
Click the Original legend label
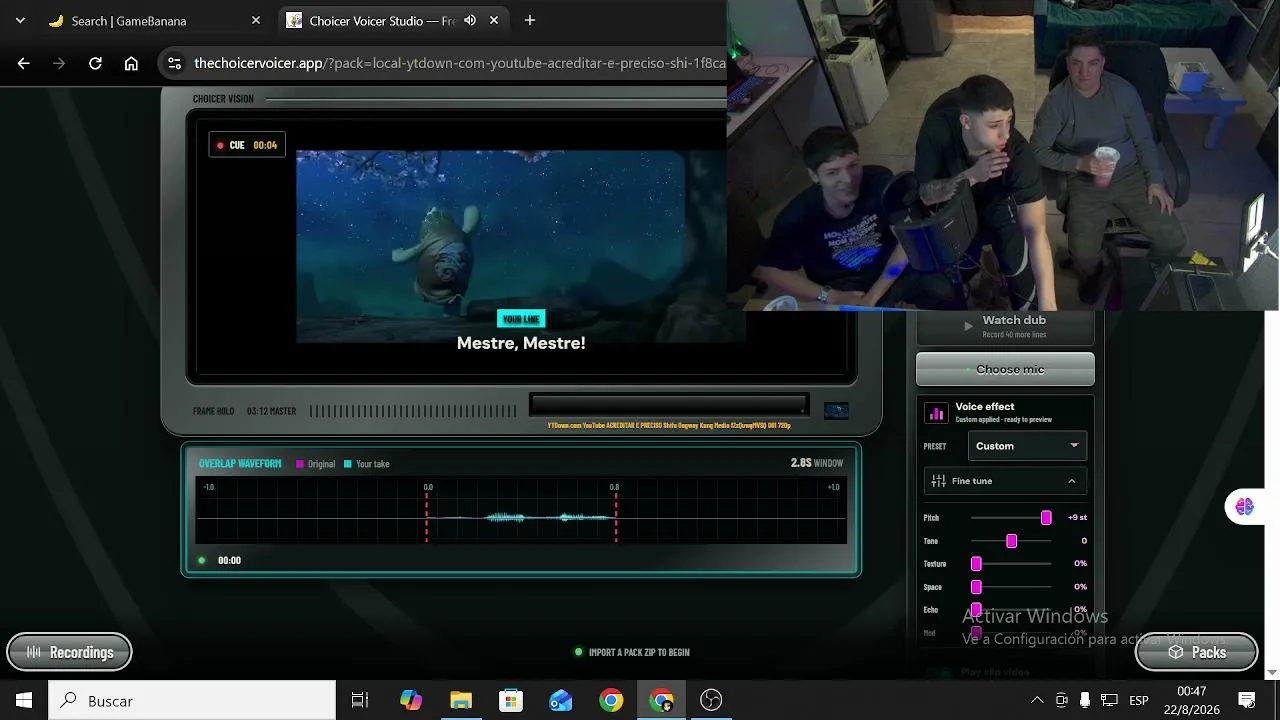click(316, 464)
